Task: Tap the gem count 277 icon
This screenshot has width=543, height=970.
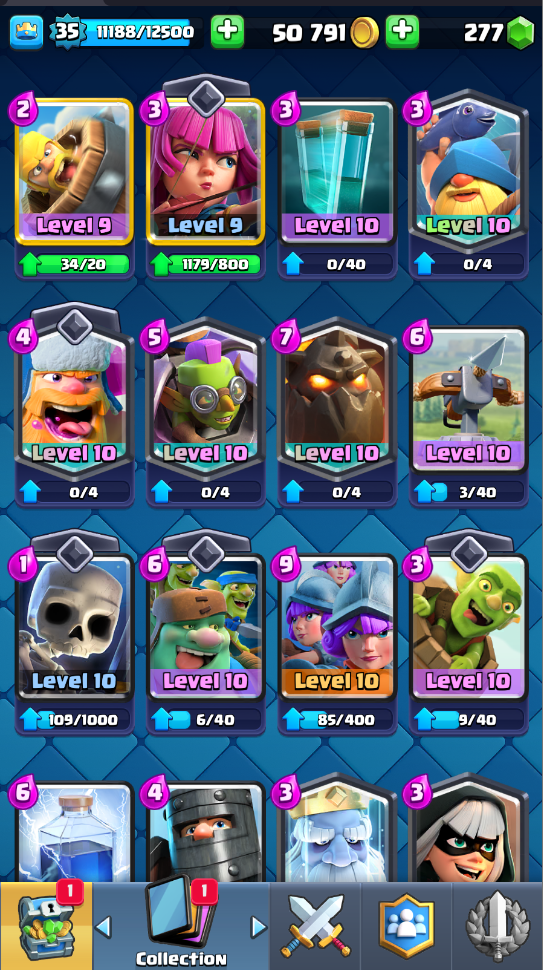Action: coord(519,32)
